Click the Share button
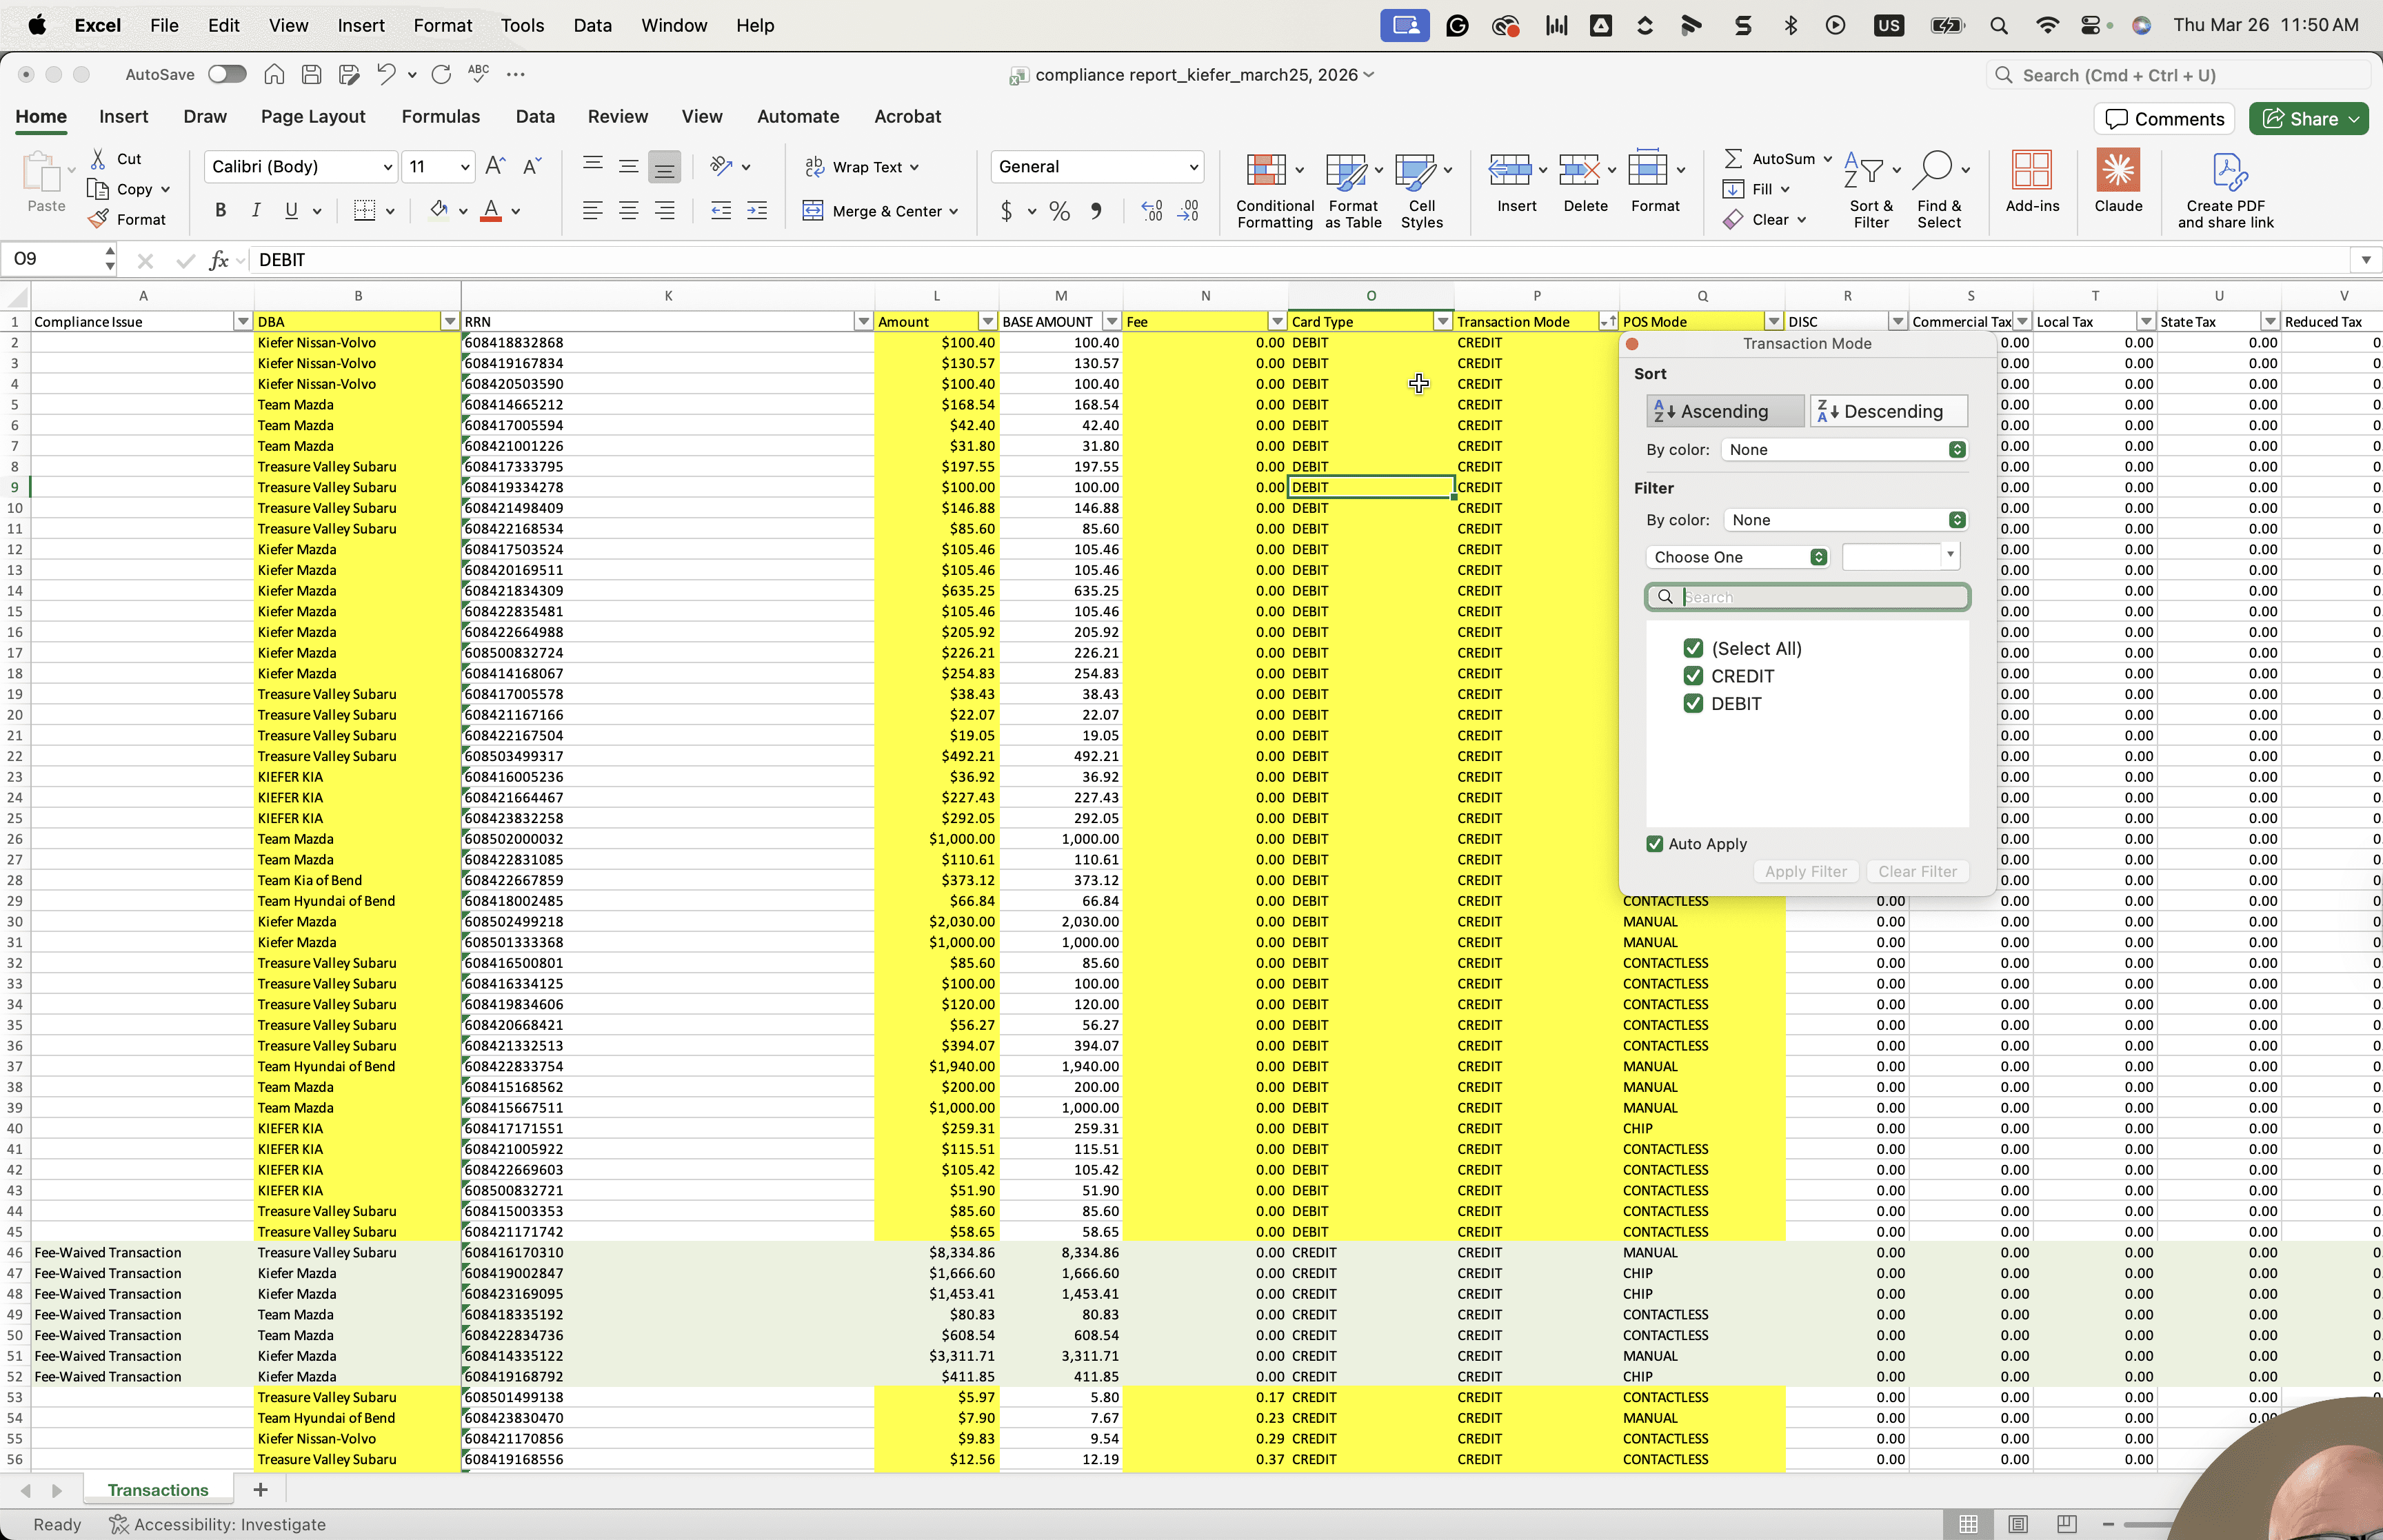Screen dimensions: 2383x1540 (x=2308, y=119)
